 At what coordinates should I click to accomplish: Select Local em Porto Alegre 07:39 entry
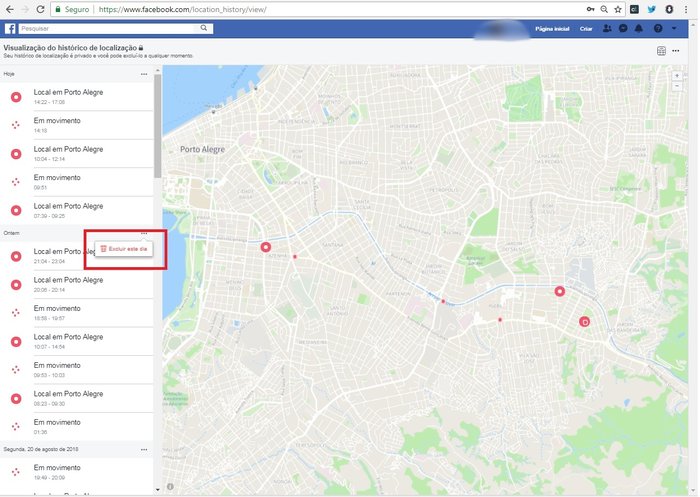click(x=77, y=210)
